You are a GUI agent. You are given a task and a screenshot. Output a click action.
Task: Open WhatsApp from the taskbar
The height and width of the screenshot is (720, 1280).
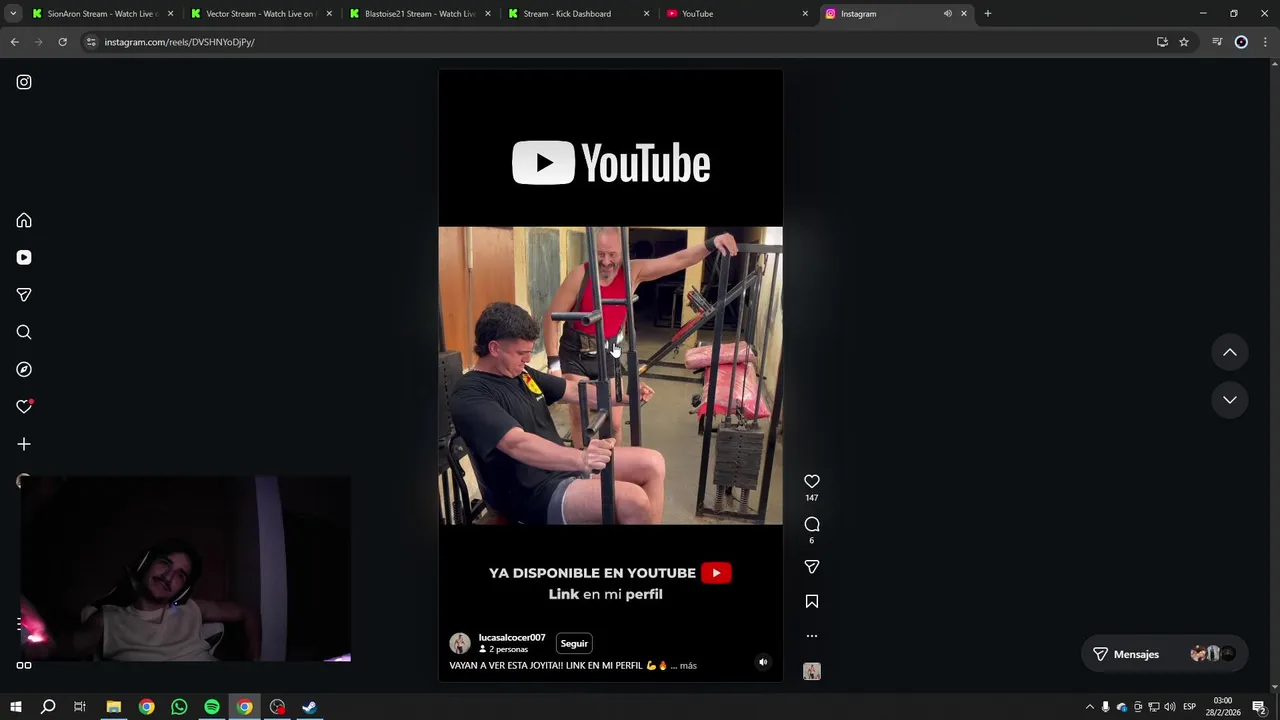tap(179, 707)
